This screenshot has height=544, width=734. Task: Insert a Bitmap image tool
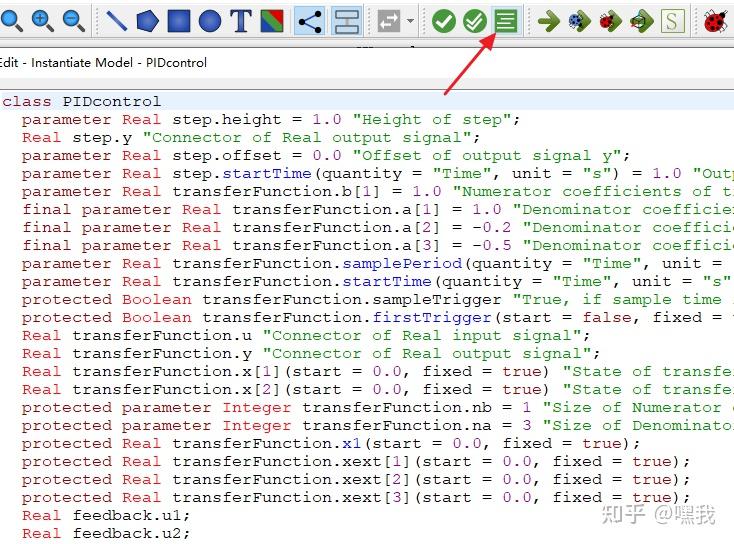(272, 21)
